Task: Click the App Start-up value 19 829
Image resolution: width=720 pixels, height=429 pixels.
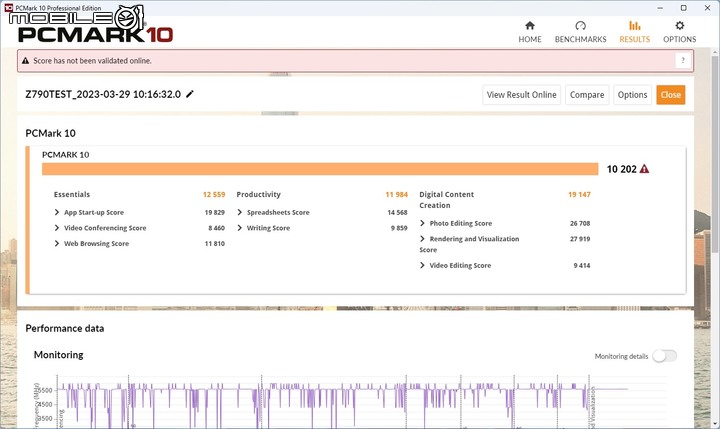Action: tap(215, 212)
